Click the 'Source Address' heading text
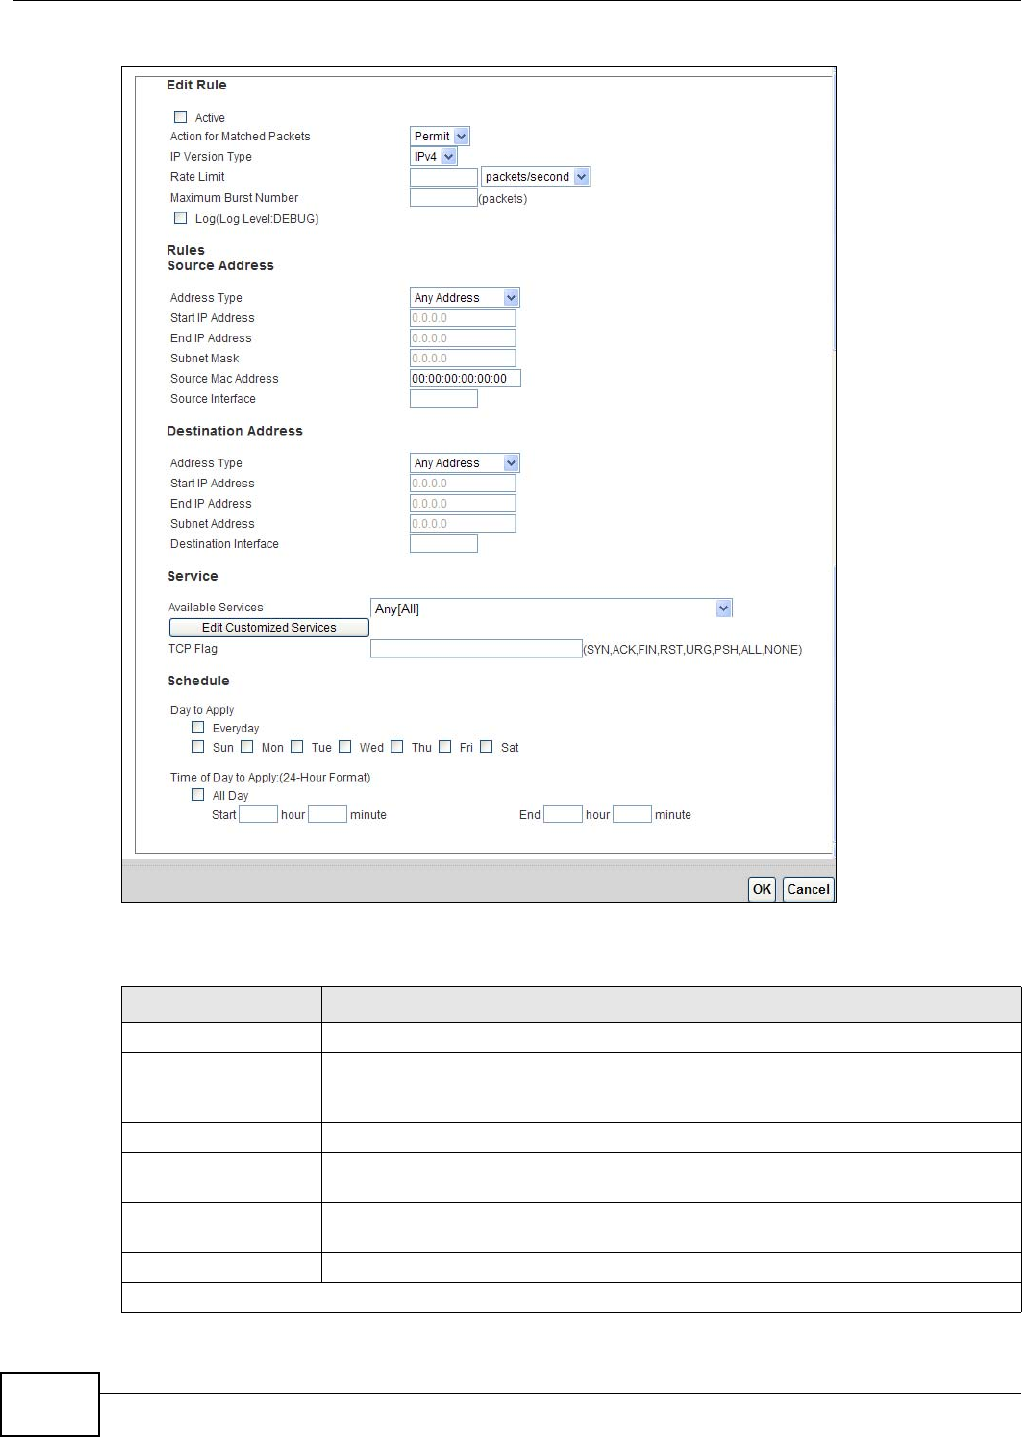1022x1437 pixels. 220,265
